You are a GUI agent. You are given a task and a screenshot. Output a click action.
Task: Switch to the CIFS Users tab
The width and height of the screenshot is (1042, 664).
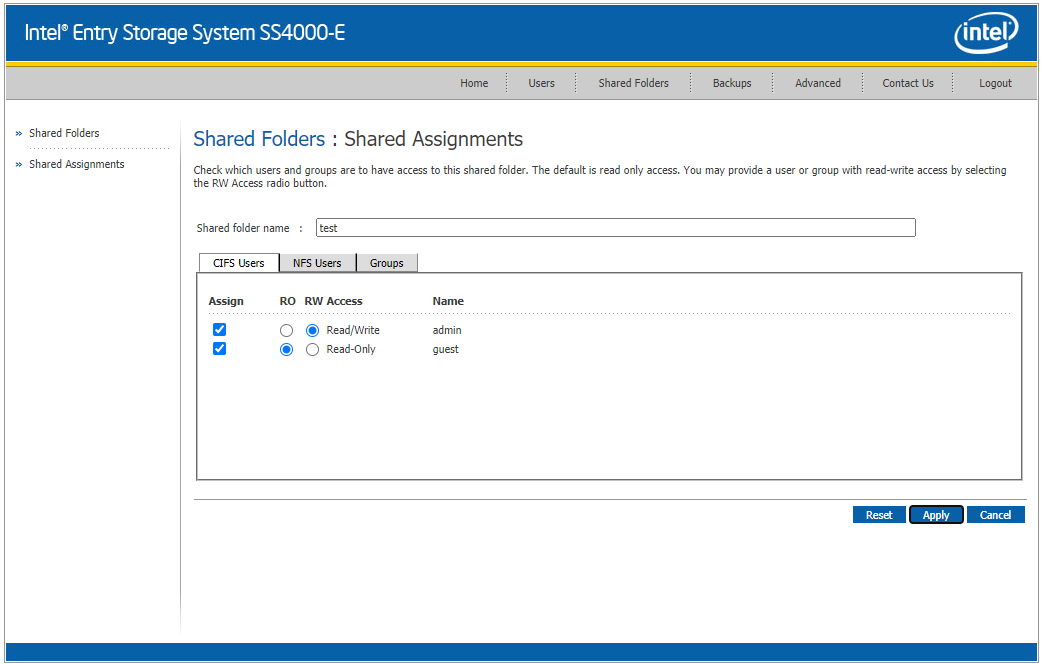(x=239, y=263)
